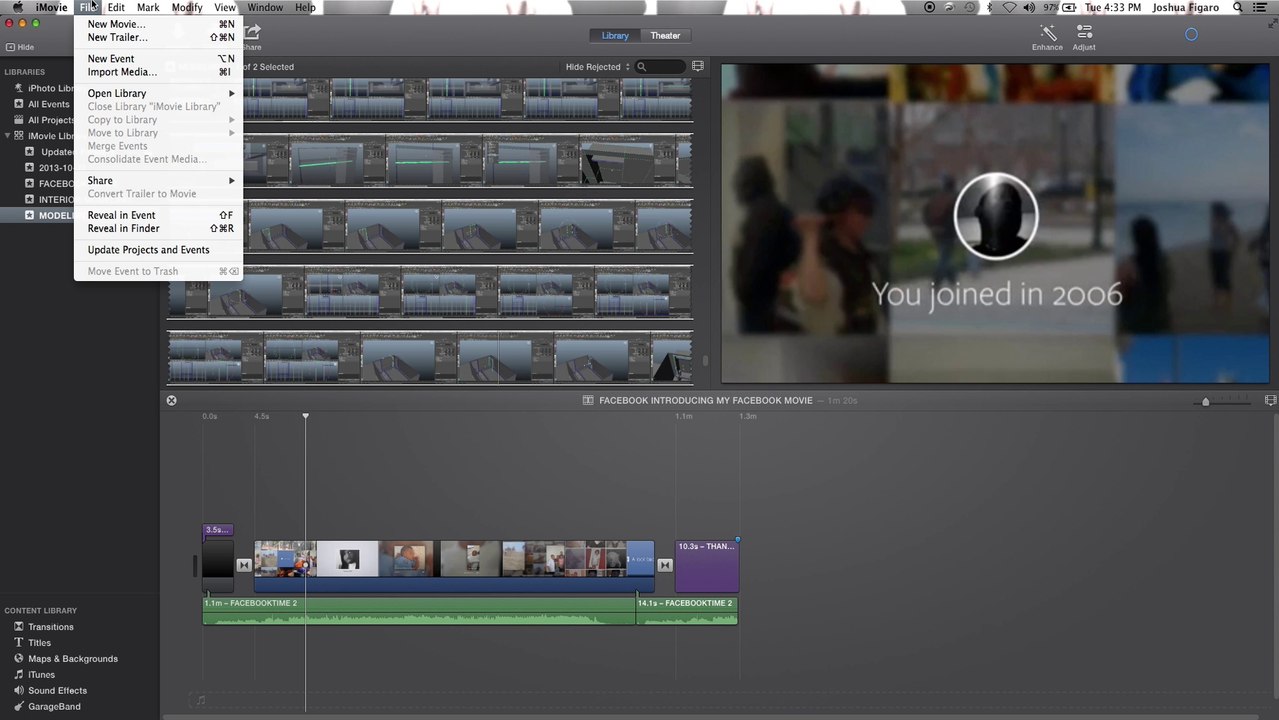
Task: Select the 3.5s title clip label
Action: (218, 530)
